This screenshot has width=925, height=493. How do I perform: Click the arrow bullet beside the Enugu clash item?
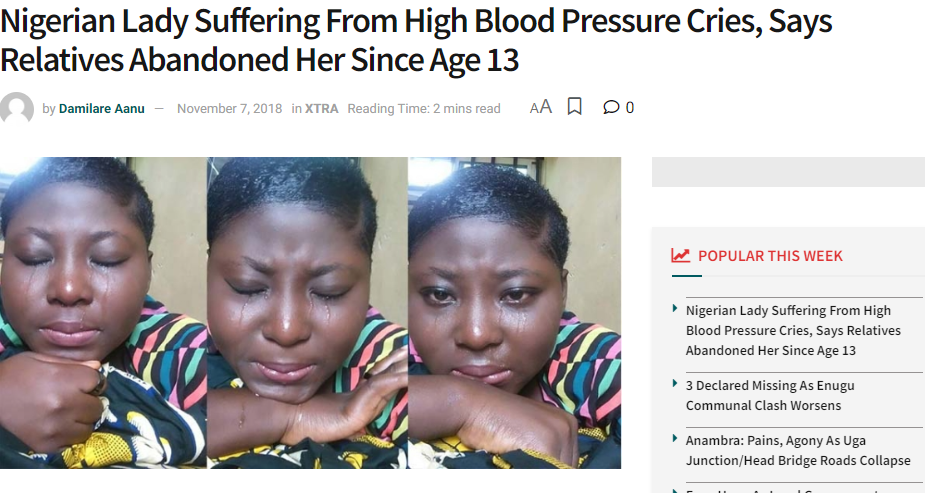[x=676, y=384]
